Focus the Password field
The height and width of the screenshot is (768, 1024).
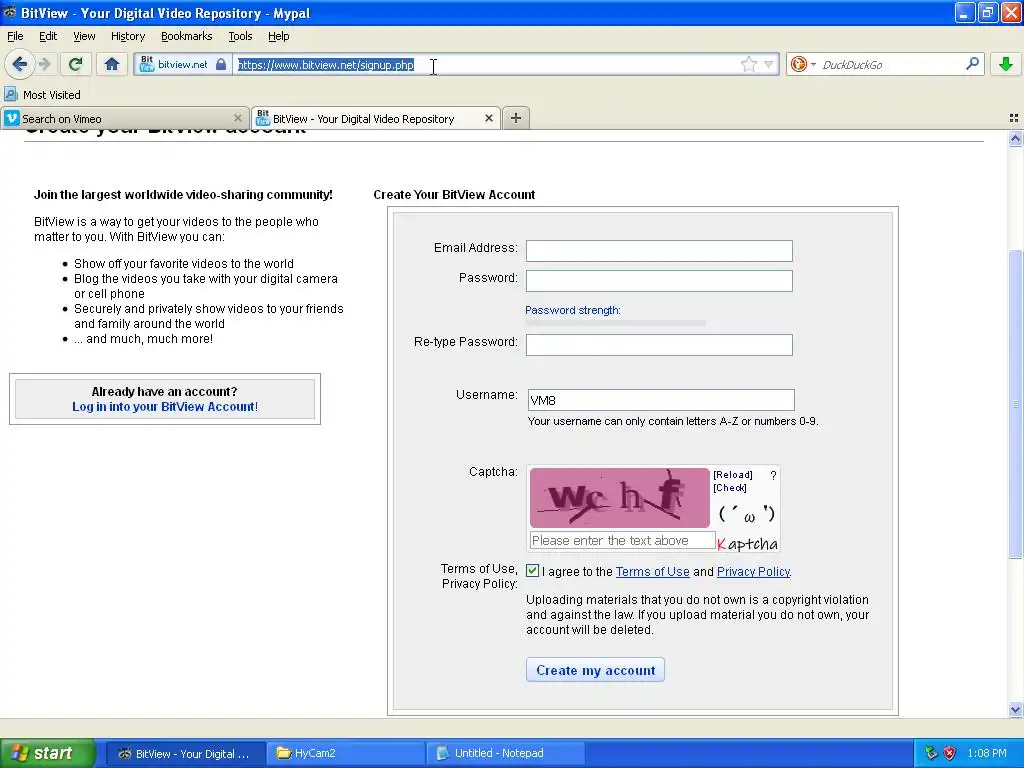point(659,281)
